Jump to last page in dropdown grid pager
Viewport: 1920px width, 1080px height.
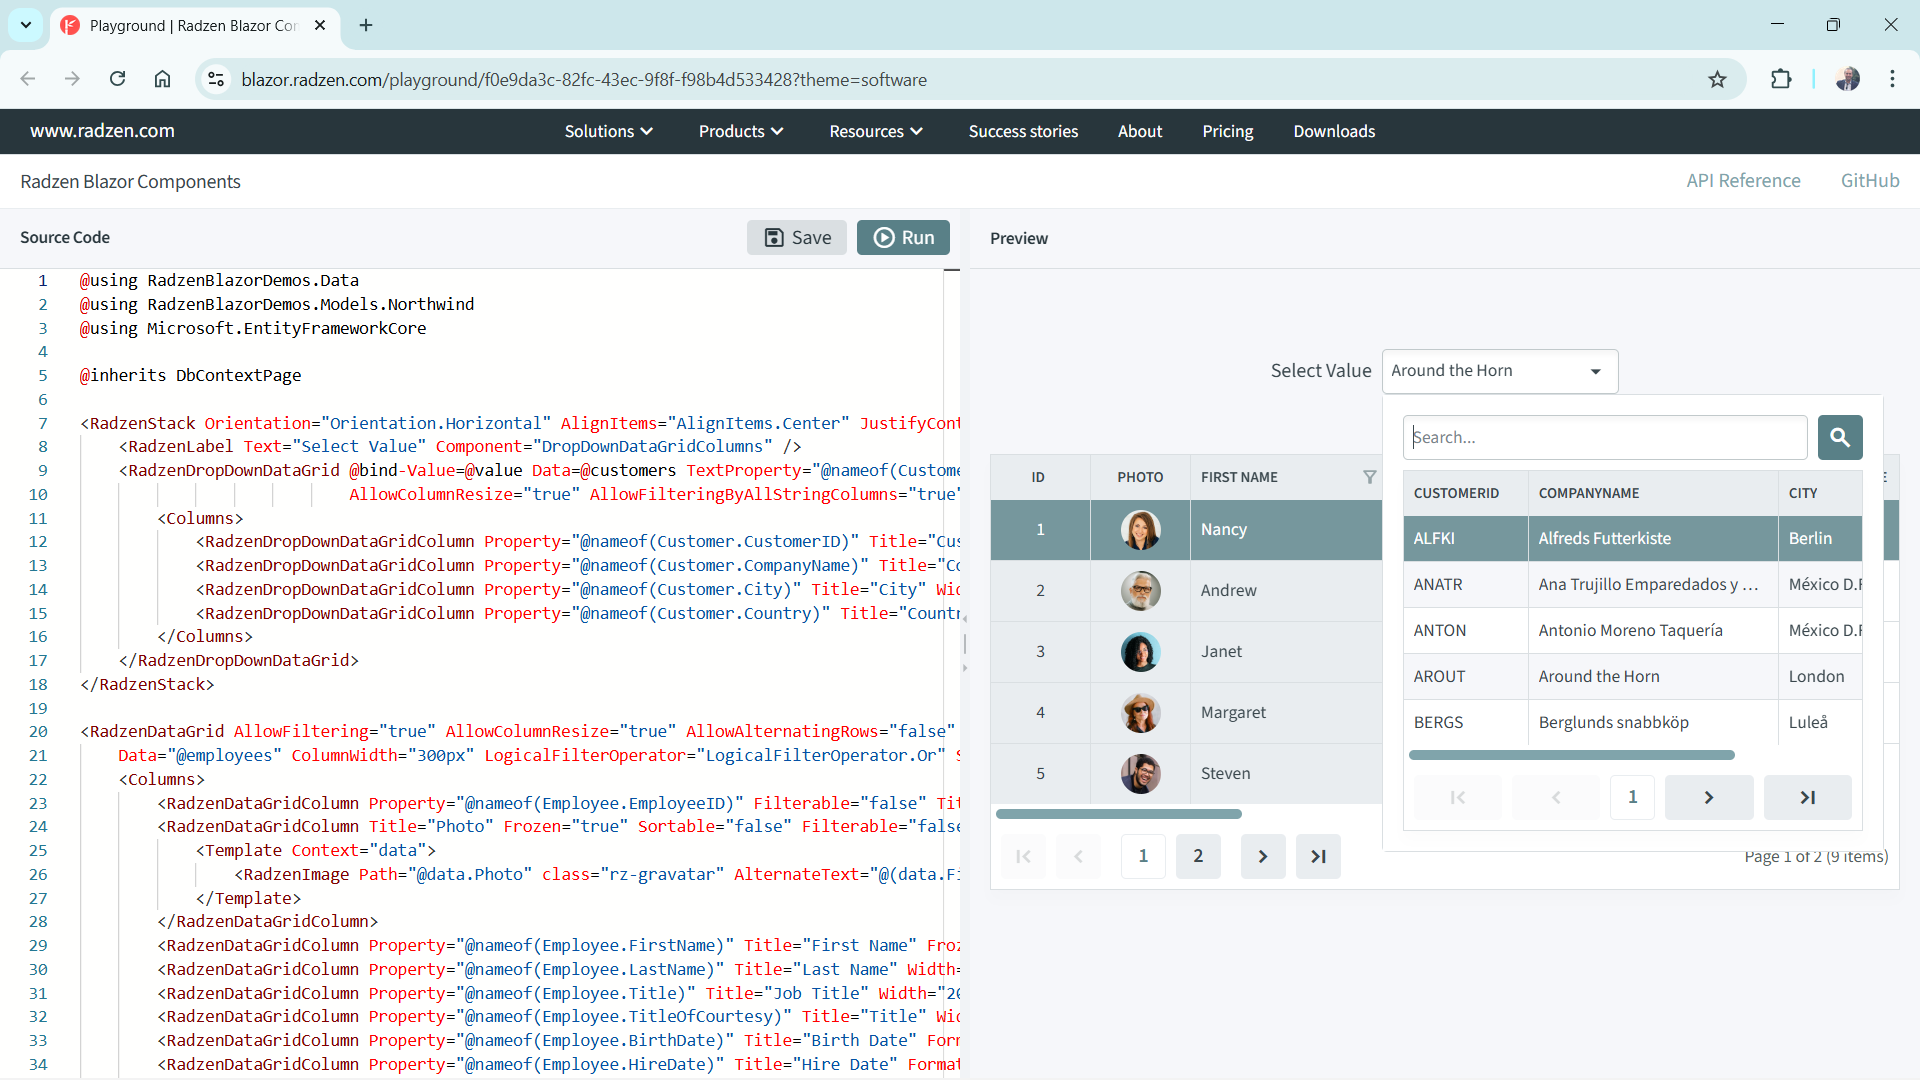tap(1807, 797)
